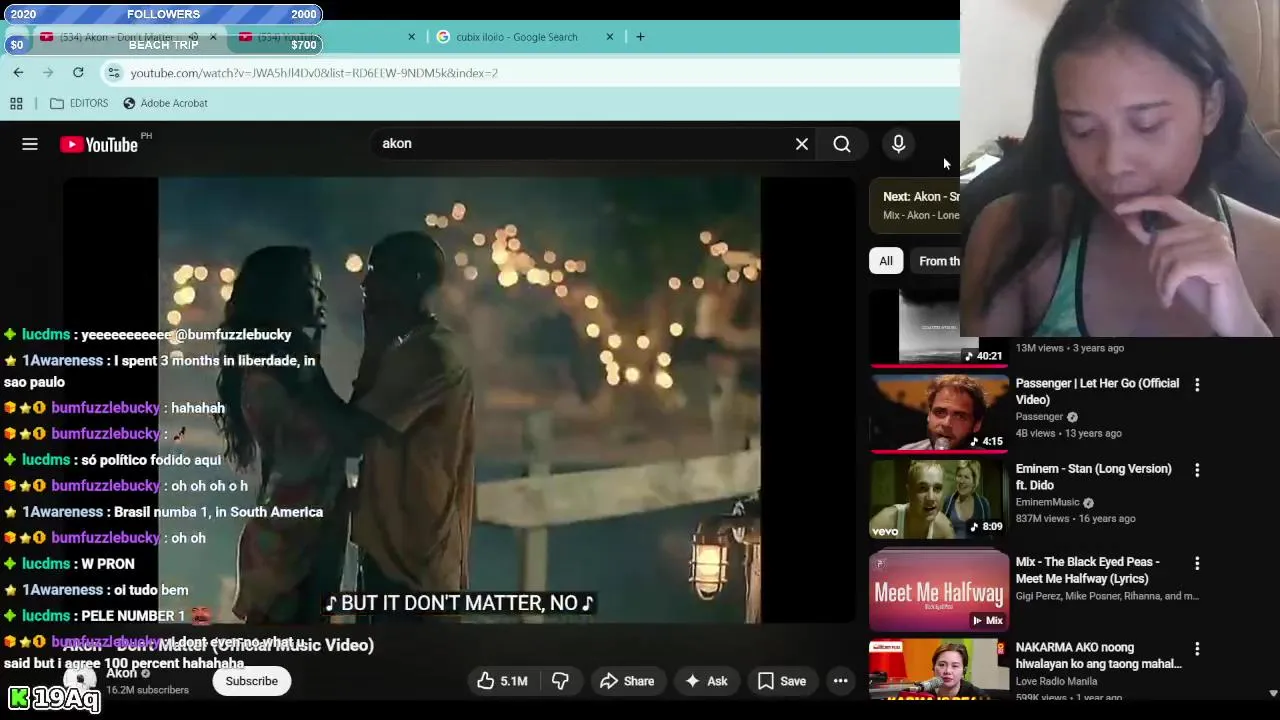The height and width of the screenshot is (720, 1280).
Task: Click '837M views • 16 years ago' text
Action: (1076, 518)
